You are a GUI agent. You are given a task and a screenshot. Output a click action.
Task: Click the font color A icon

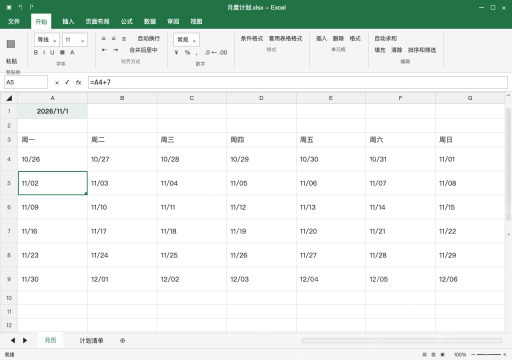point(72,52)
